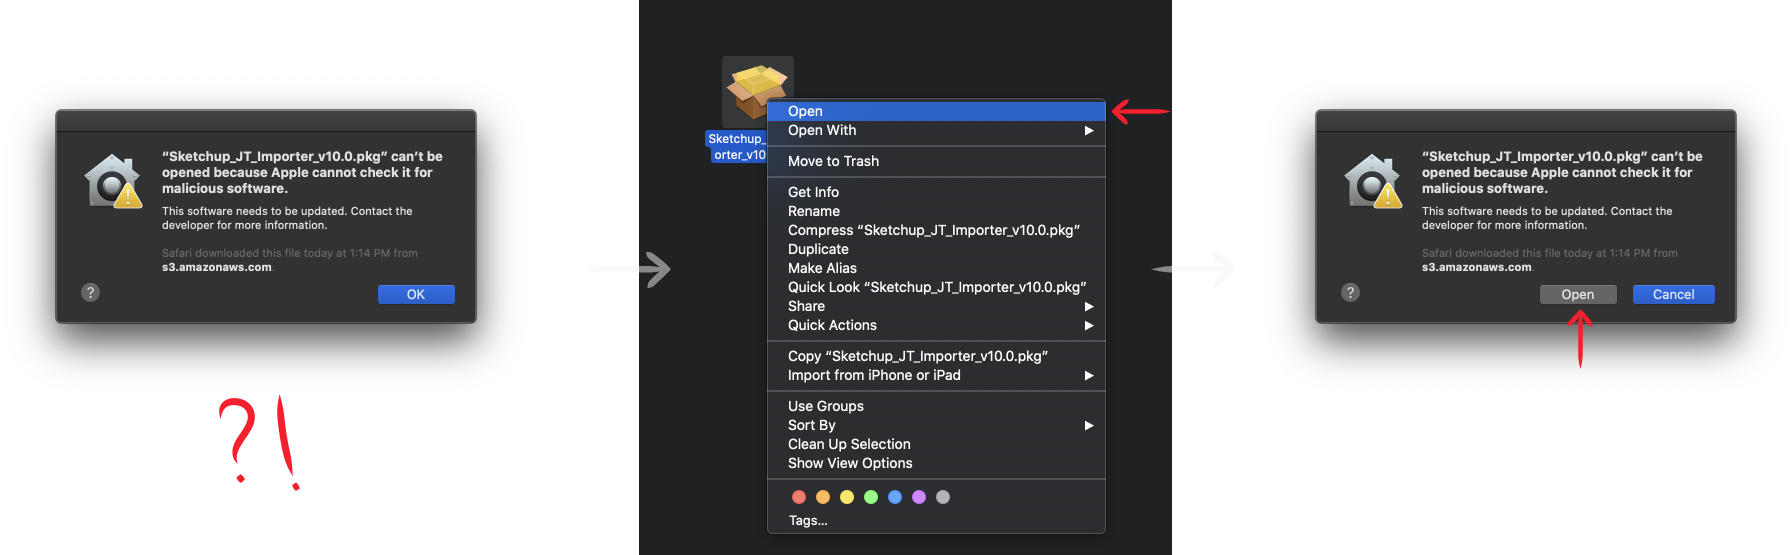Choose Get Info from the context menu
The image size is (1792, 555).
(x=813, y=192)
